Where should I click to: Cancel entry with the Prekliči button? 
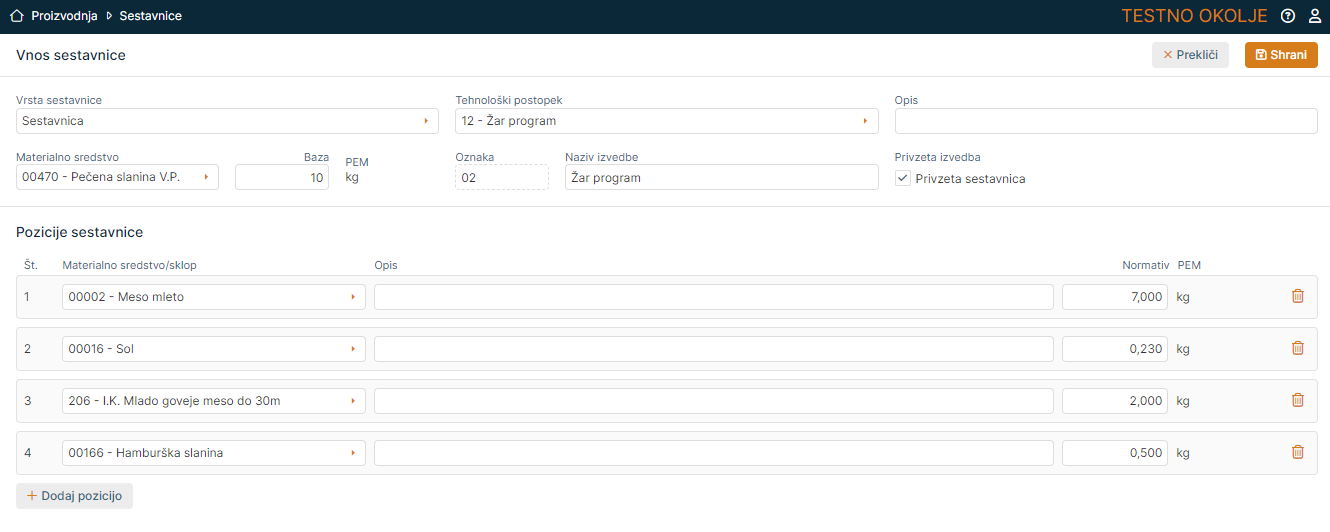pos(1190,55)
